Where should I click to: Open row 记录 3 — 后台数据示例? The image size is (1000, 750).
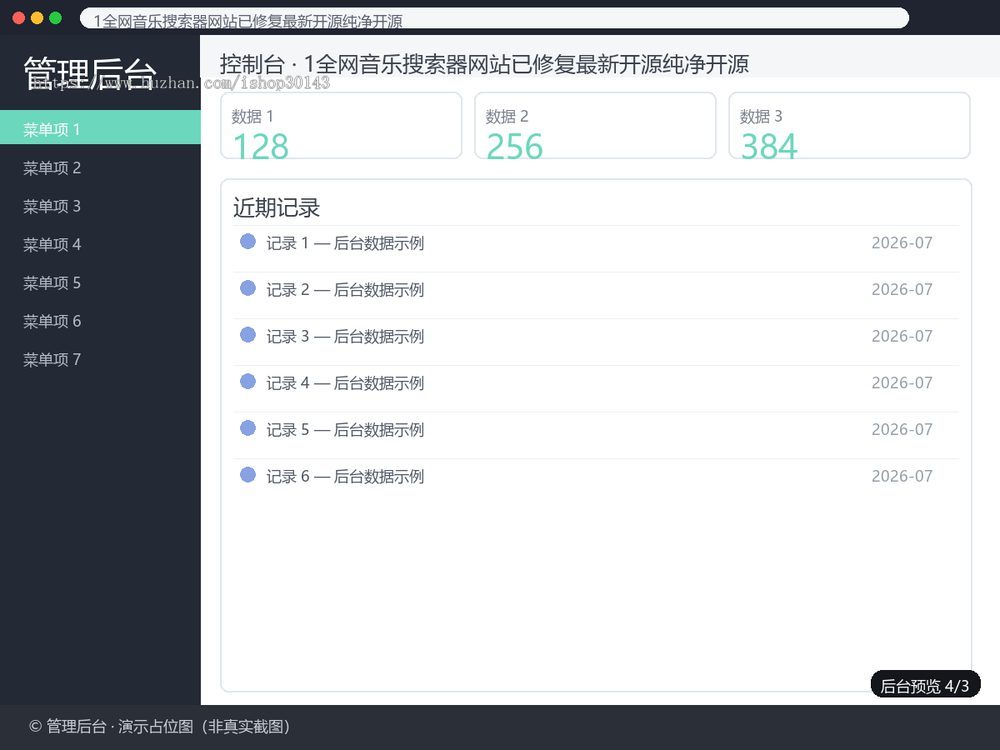(x=596, y=342)
